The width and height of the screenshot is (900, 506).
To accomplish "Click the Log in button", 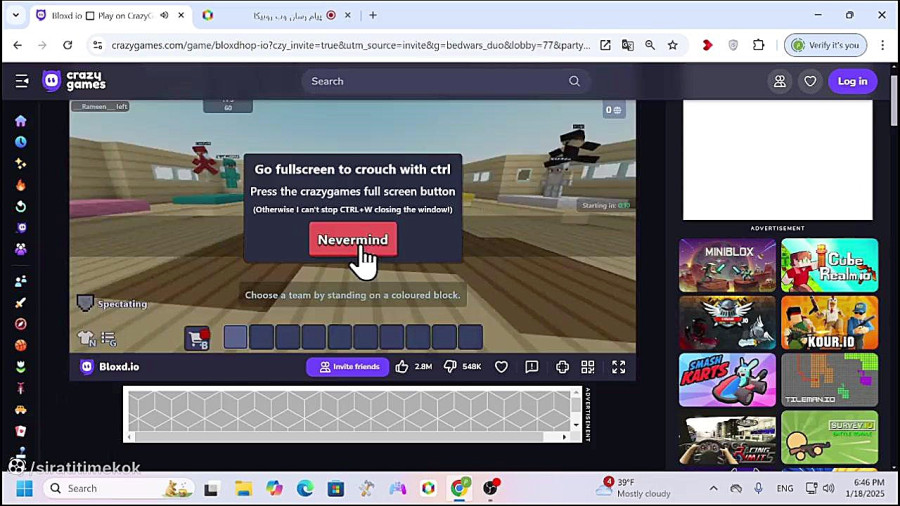I will point(852,81).
